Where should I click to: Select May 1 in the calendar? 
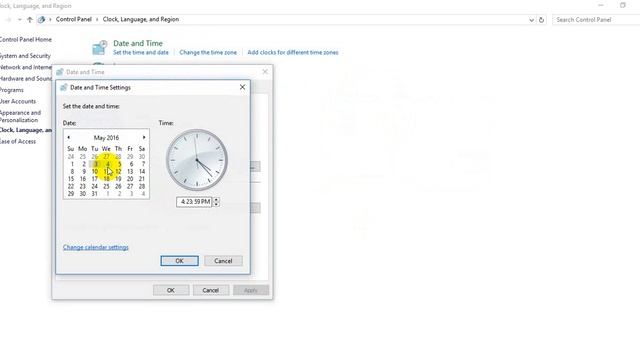(x=72, y=164)
